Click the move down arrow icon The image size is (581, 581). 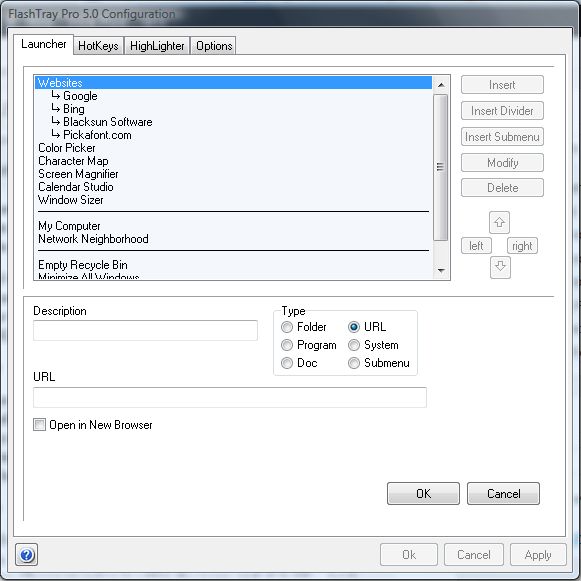click(x=500, y=267)
